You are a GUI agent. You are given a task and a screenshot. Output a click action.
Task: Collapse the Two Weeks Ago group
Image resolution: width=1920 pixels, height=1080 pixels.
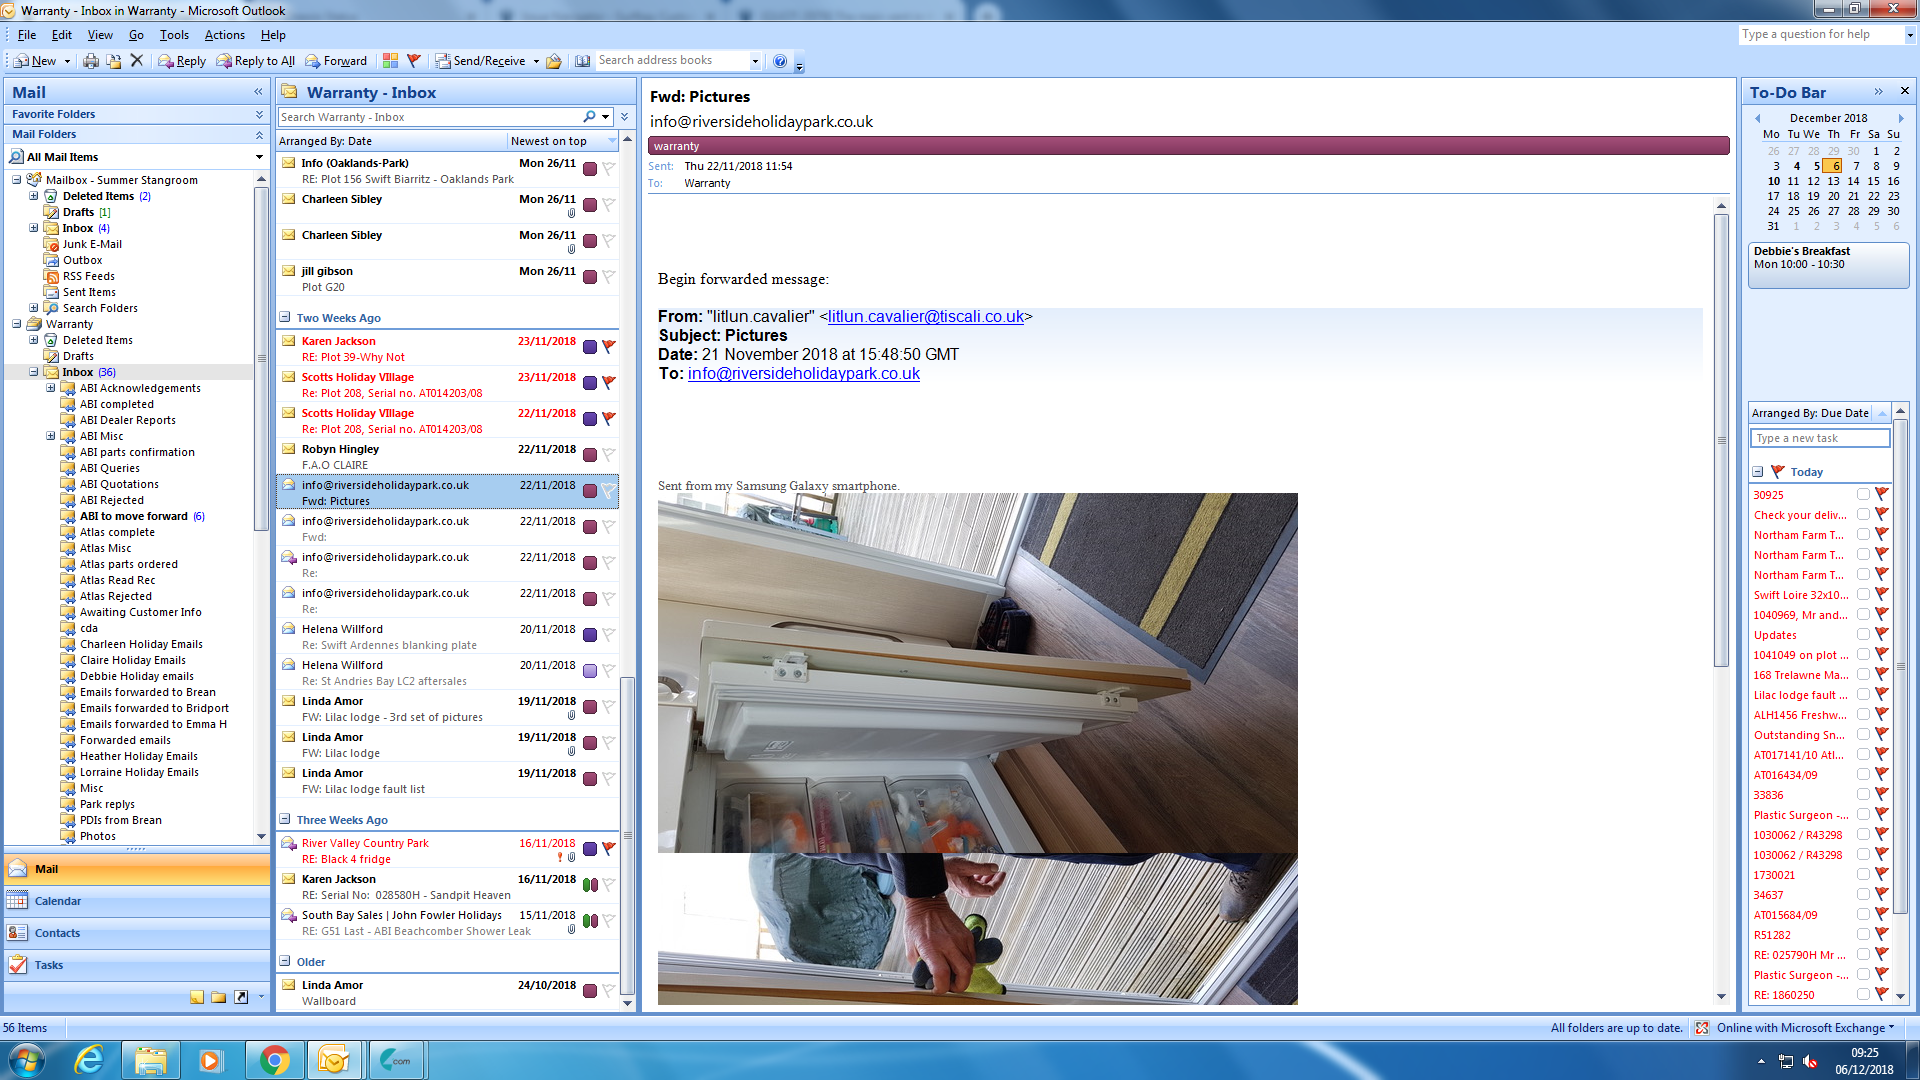(x=285, y=318)
